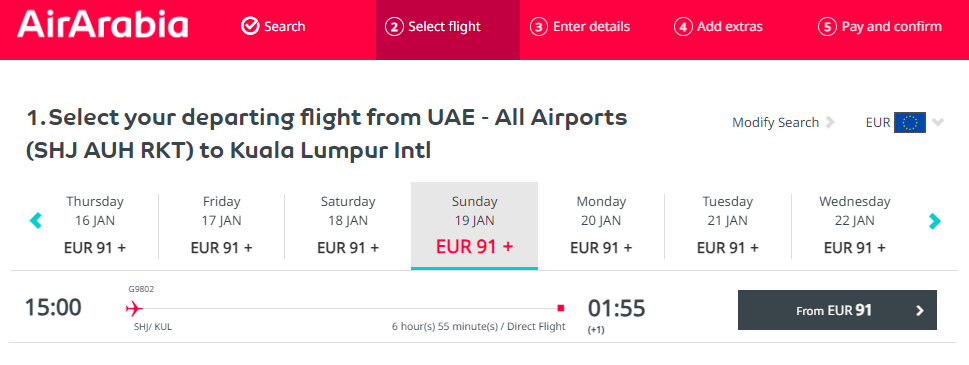Screen dimensions: 969x365
Task: Select Monday 20 JAN date
Action: click(x=601, y=225)
